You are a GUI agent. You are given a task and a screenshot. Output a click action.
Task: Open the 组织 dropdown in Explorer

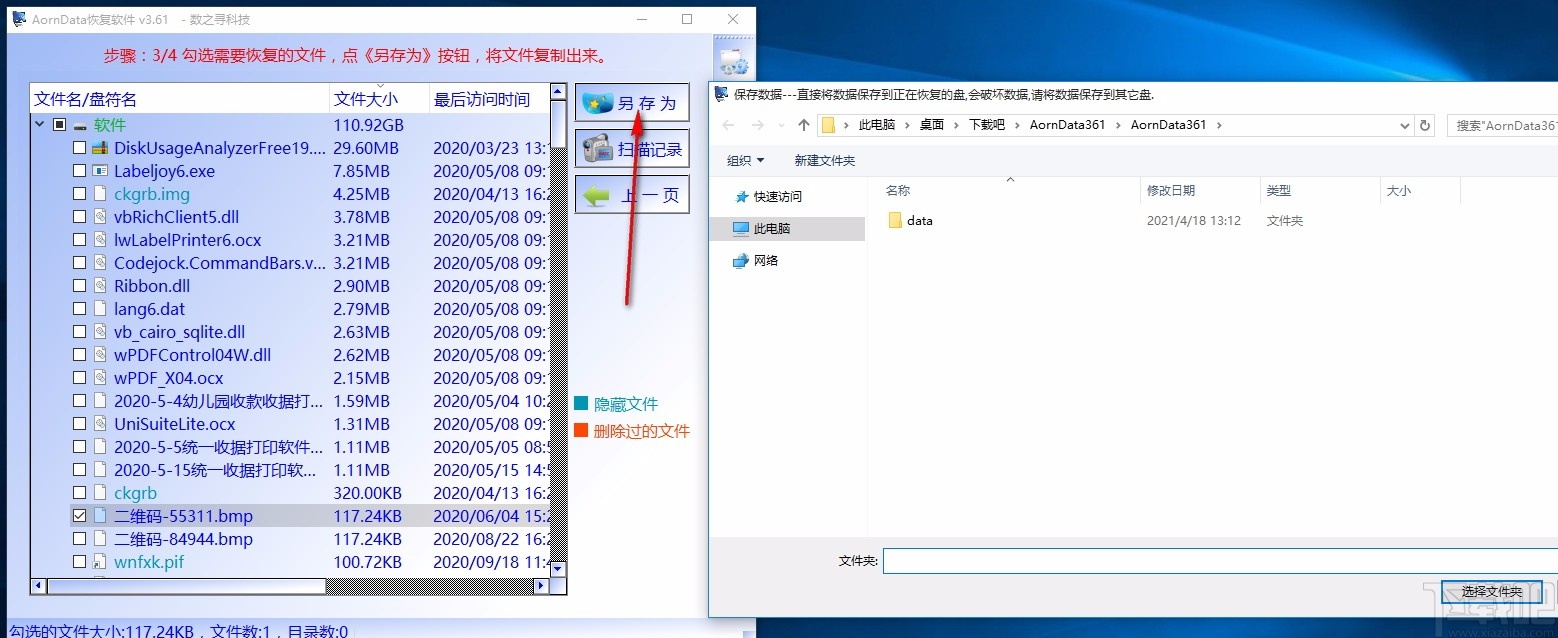pos(743,160)
